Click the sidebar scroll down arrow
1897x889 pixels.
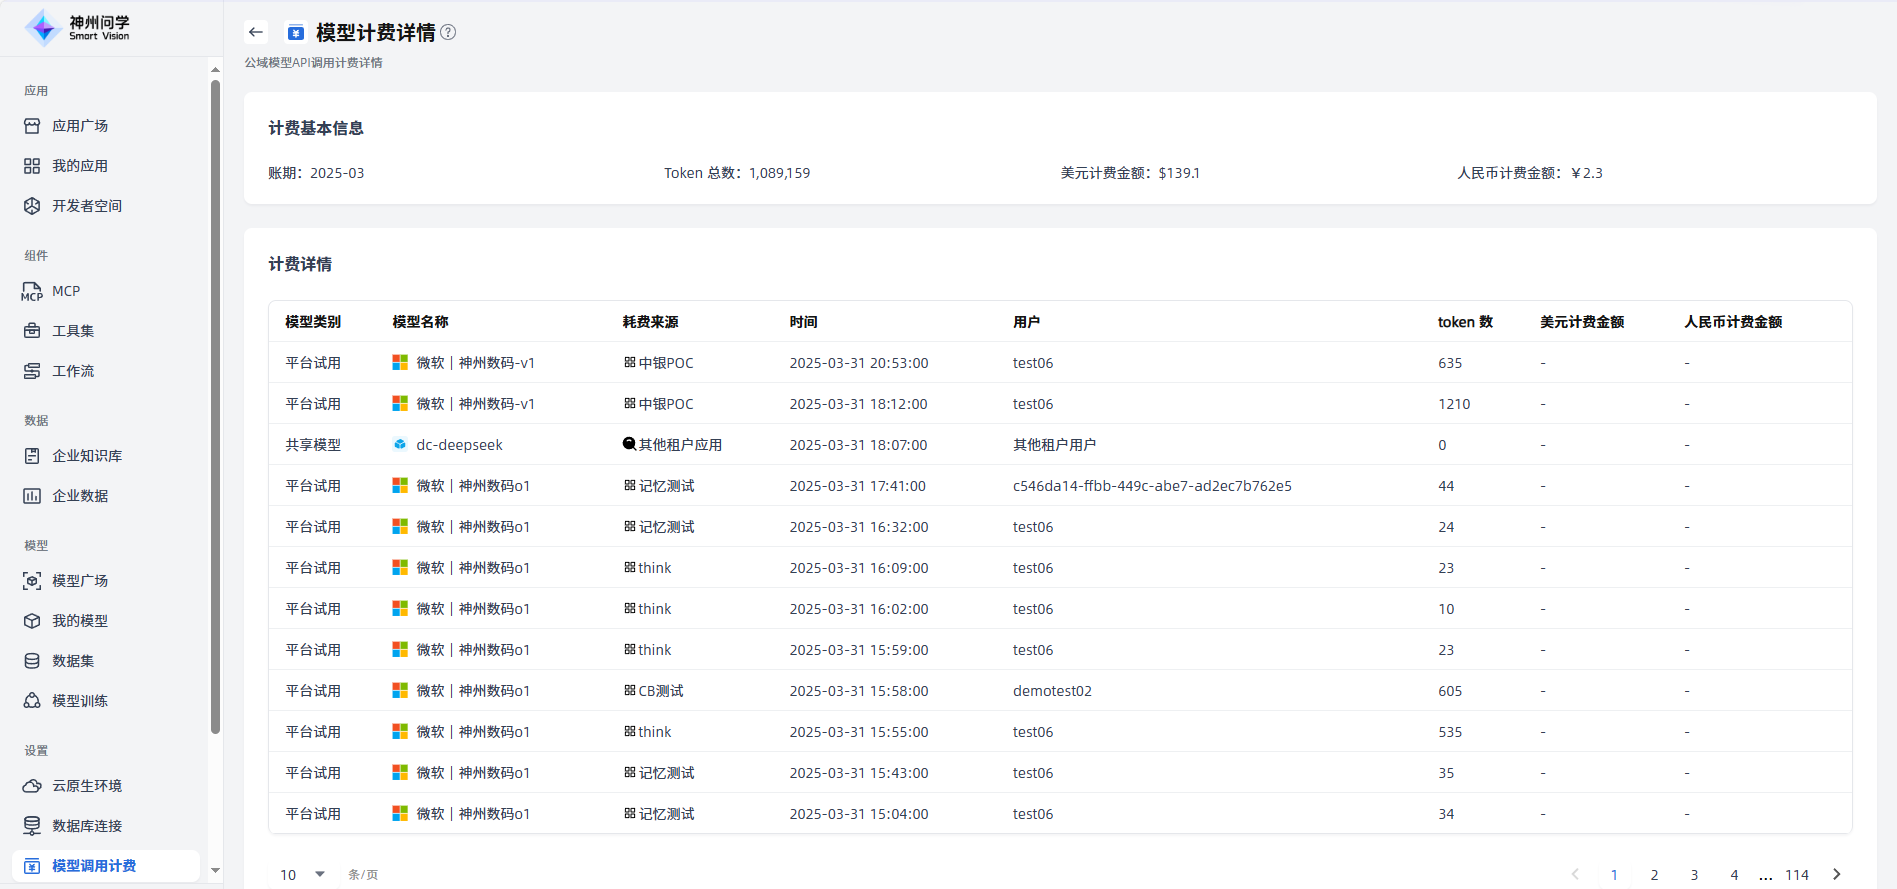tap(215, 871)
